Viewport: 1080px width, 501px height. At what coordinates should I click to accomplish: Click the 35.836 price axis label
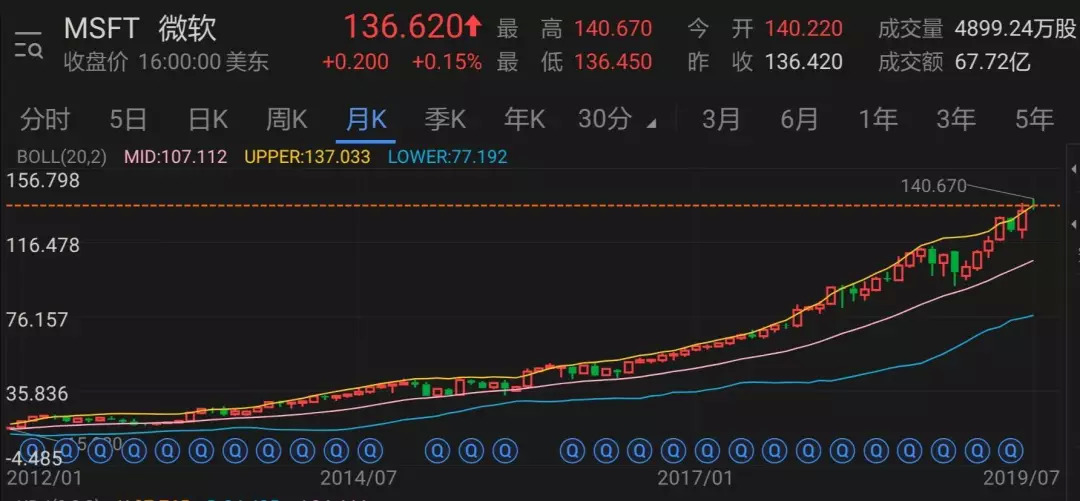(x=39, y=394)
